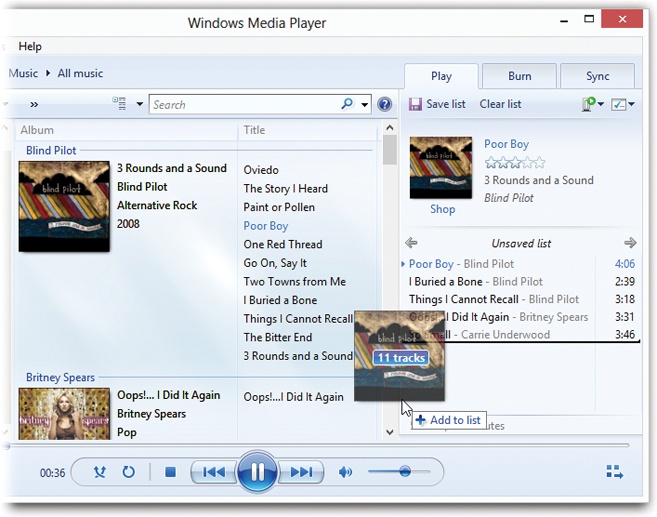The width and height of the screenshot is (657, 517).
Task: Open the Help question mark icon
Action: coord(384,104)
